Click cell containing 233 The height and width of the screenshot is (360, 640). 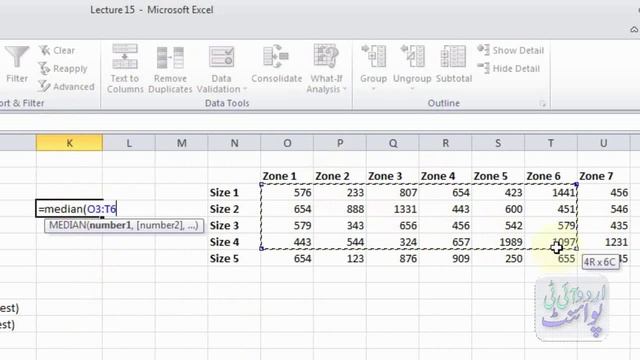pos(340,193)
